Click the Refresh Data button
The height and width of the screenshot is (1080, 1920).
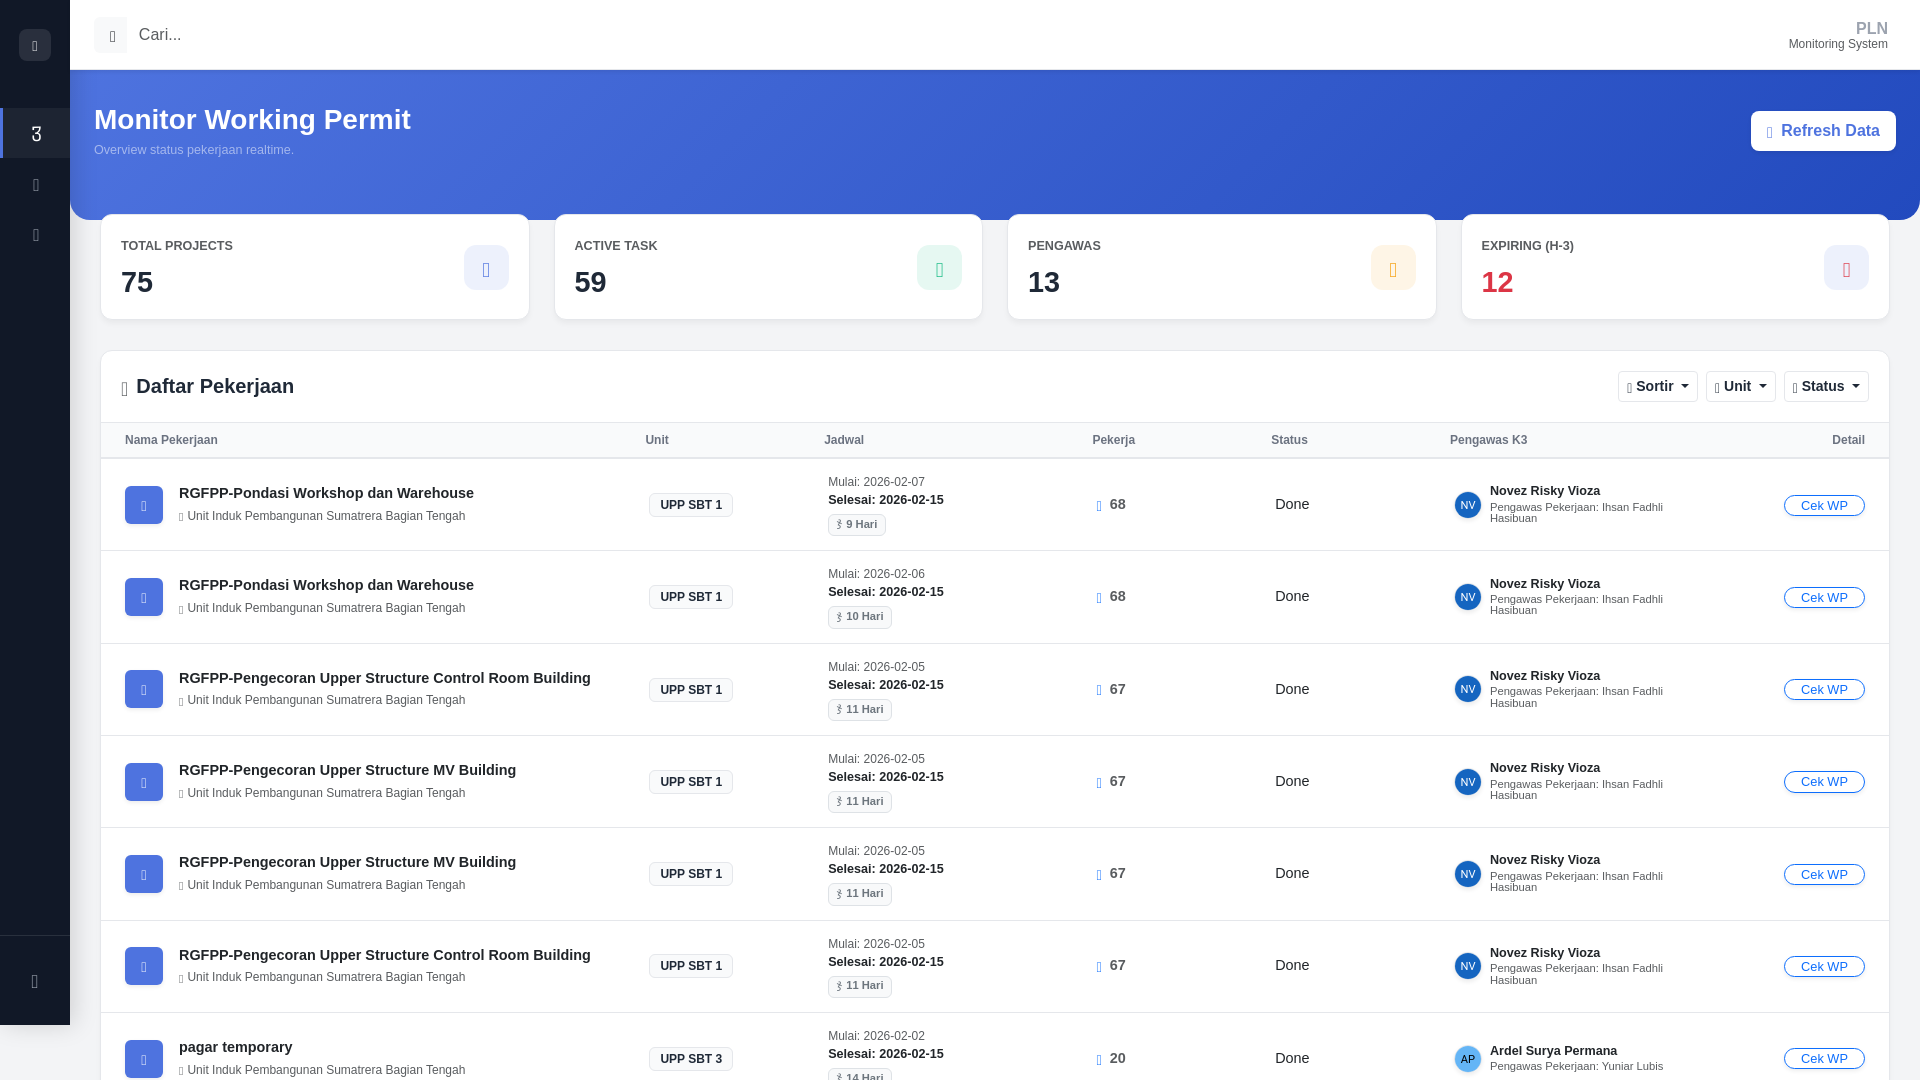[x=1823, y=131]
